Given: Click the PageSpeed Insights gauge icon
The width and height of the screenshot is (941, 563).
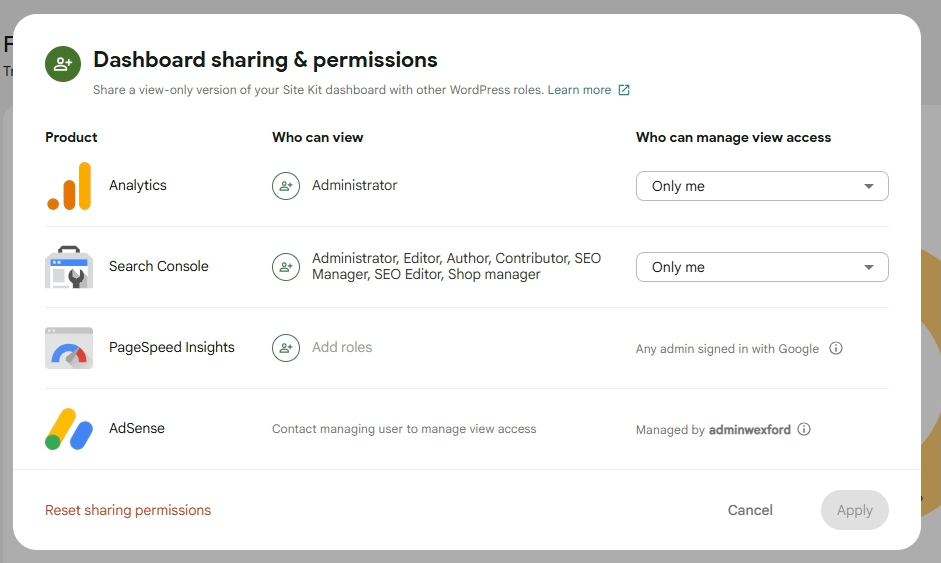Looking at the screenshot, I should point(69,348).
